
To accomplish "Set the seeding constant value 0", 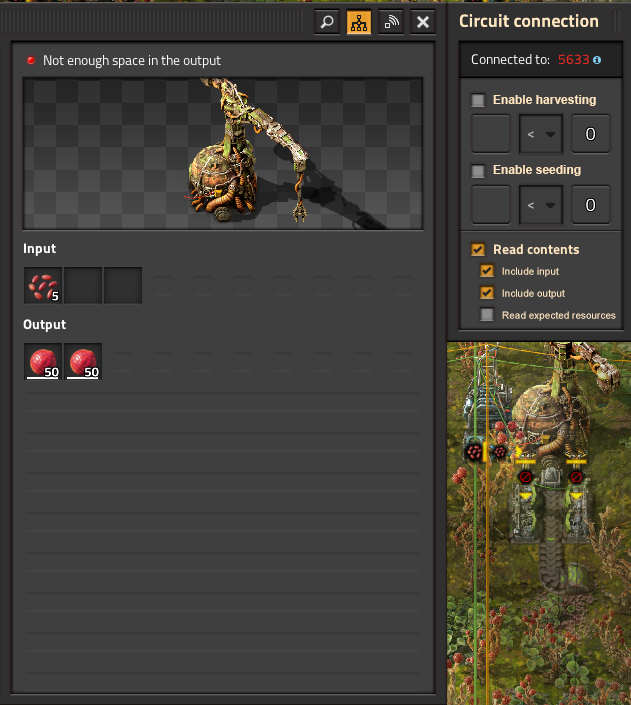I will tap(591, 205).
